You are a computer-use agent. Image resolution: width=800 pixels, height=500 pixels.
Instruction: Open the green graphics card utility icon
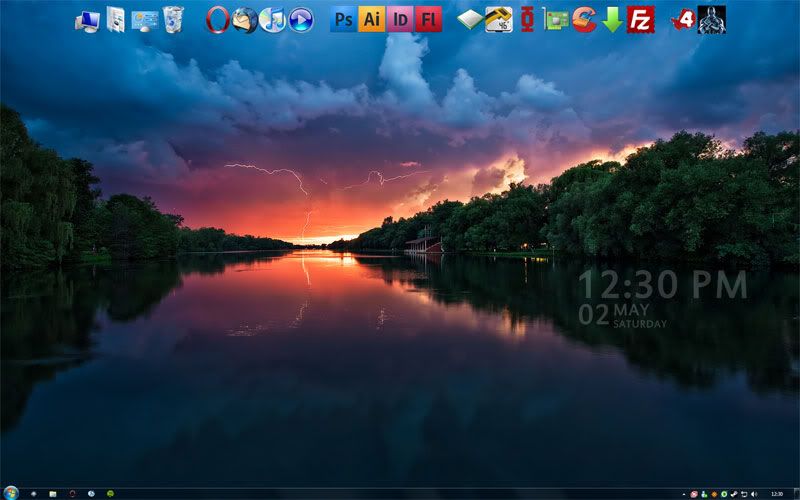click(x=555, y=20)
